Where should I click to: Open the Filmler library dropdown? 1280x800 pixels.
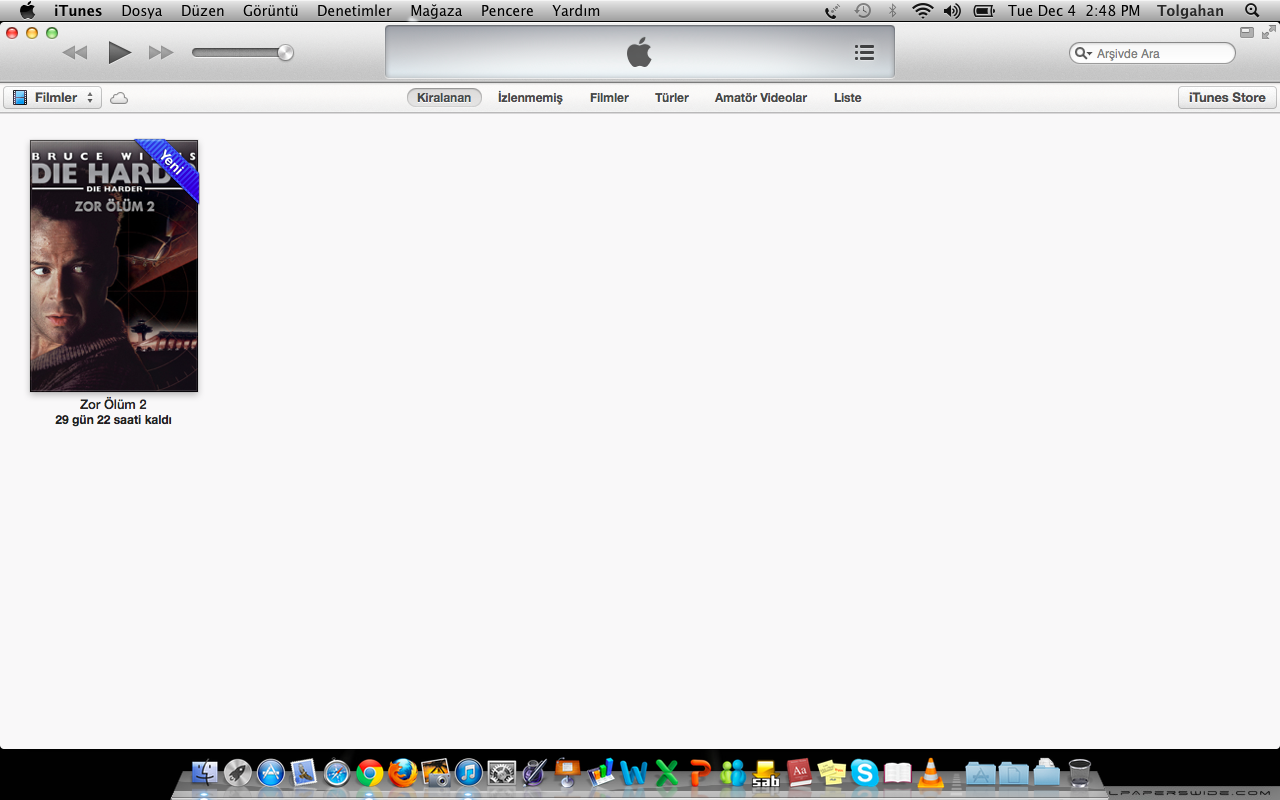point(52,98)
